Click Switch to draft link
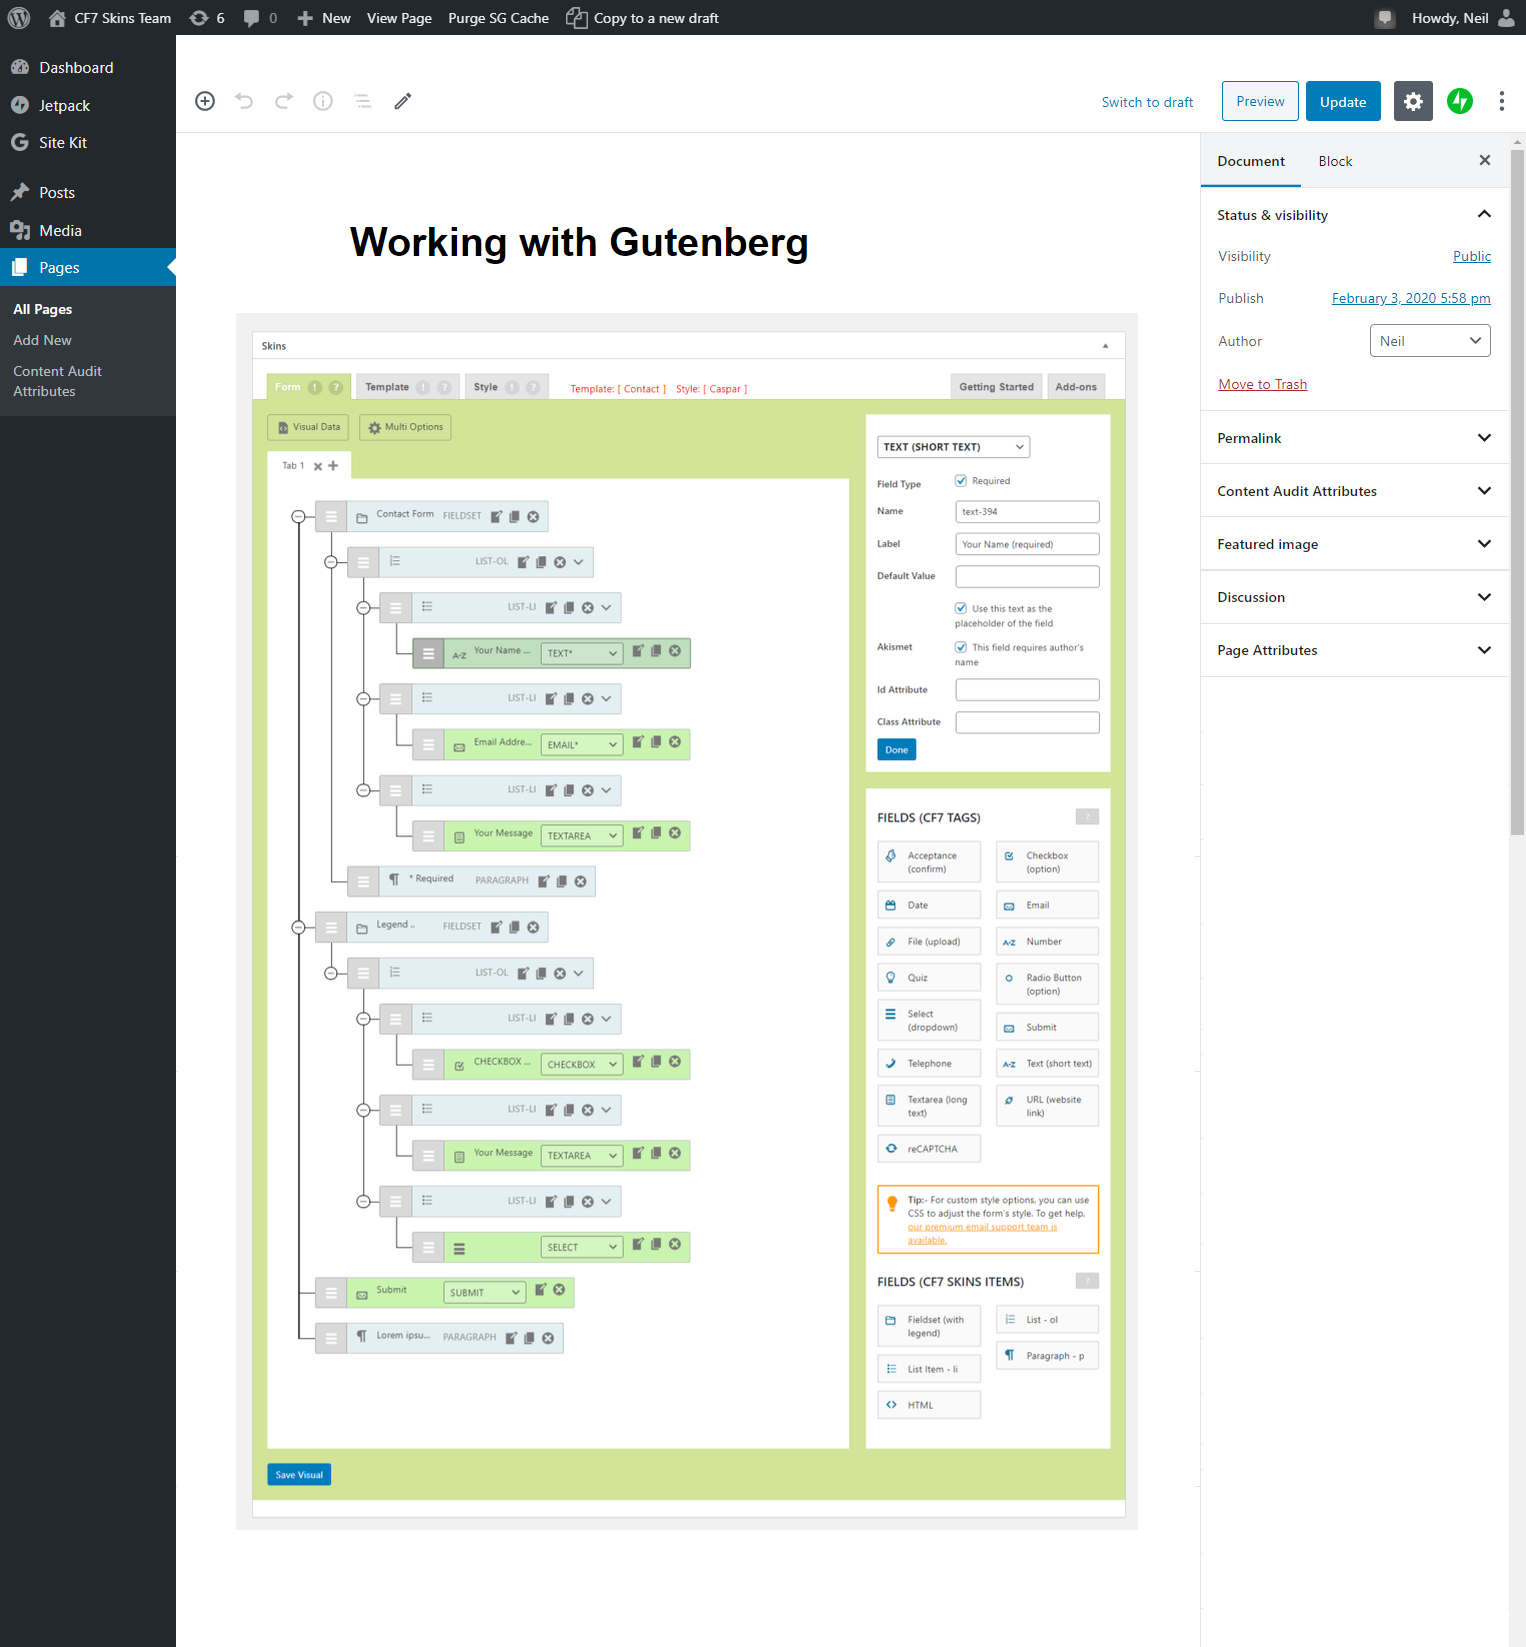 click(1147, 102)
